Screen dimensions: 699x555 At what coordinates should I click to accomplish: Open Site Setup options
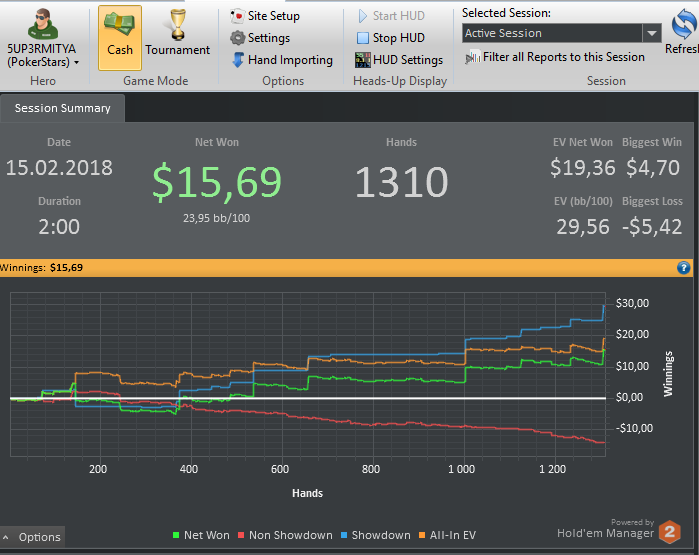tap(265, 17)
